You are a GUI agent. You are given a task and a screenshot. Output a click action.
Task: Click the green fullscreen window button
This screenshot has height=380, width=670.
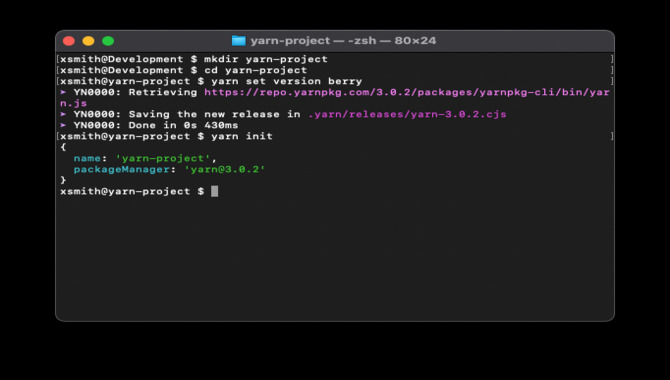[108, 41]
